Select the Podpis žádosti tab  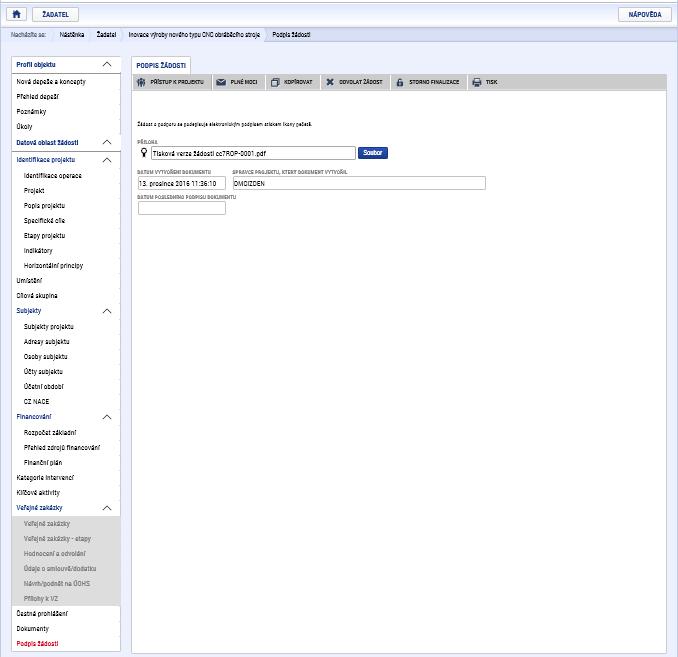point(161,65)
